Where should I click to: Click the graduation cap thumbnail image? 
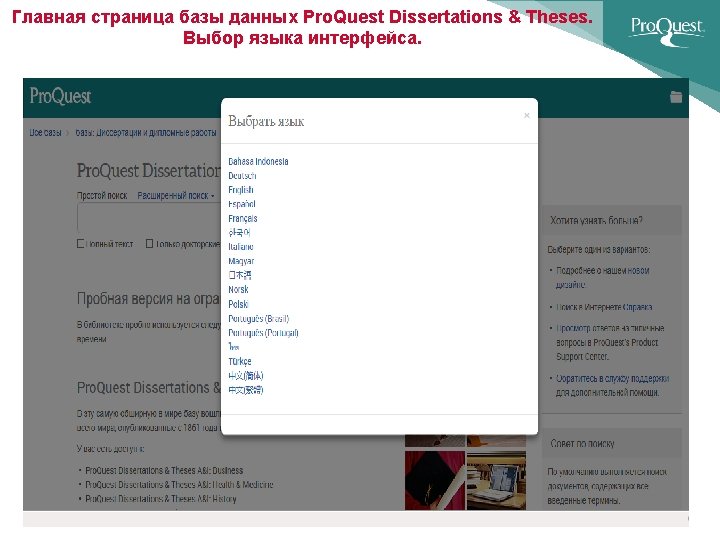(435, 480)
